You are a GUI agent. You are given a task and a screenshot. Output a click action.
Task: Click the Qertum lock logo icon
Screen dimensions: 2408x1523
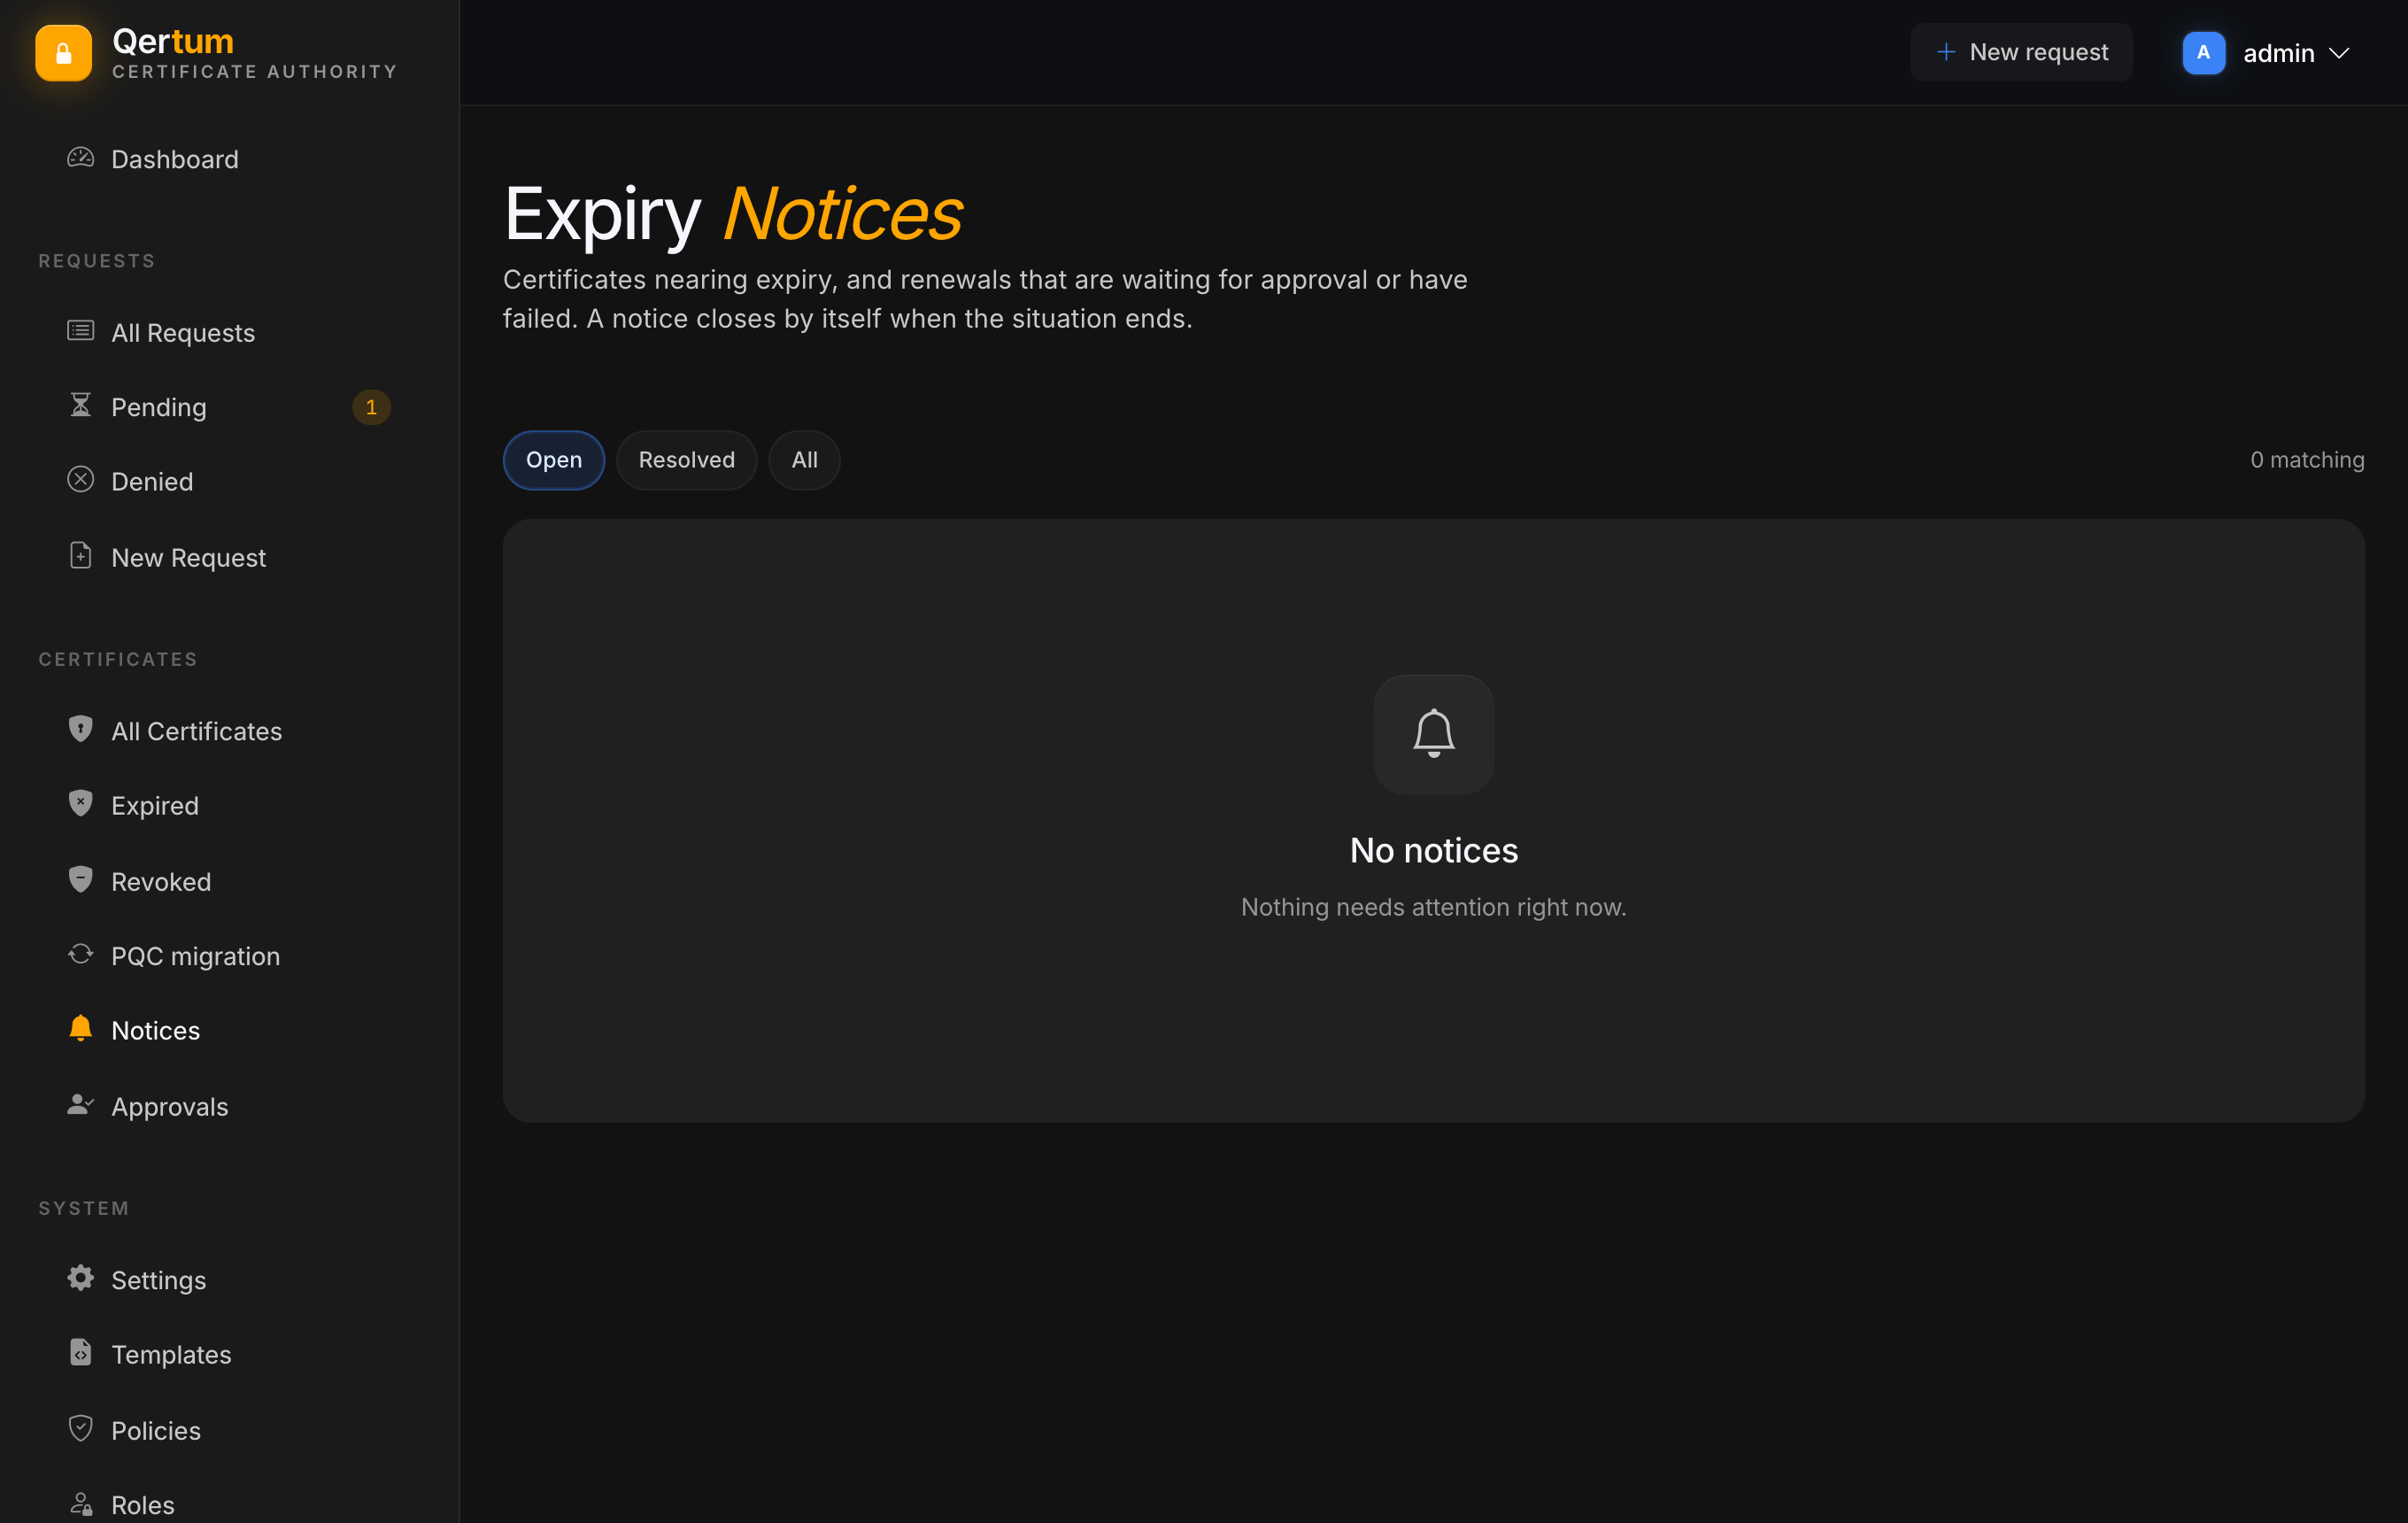coord(63,53)
